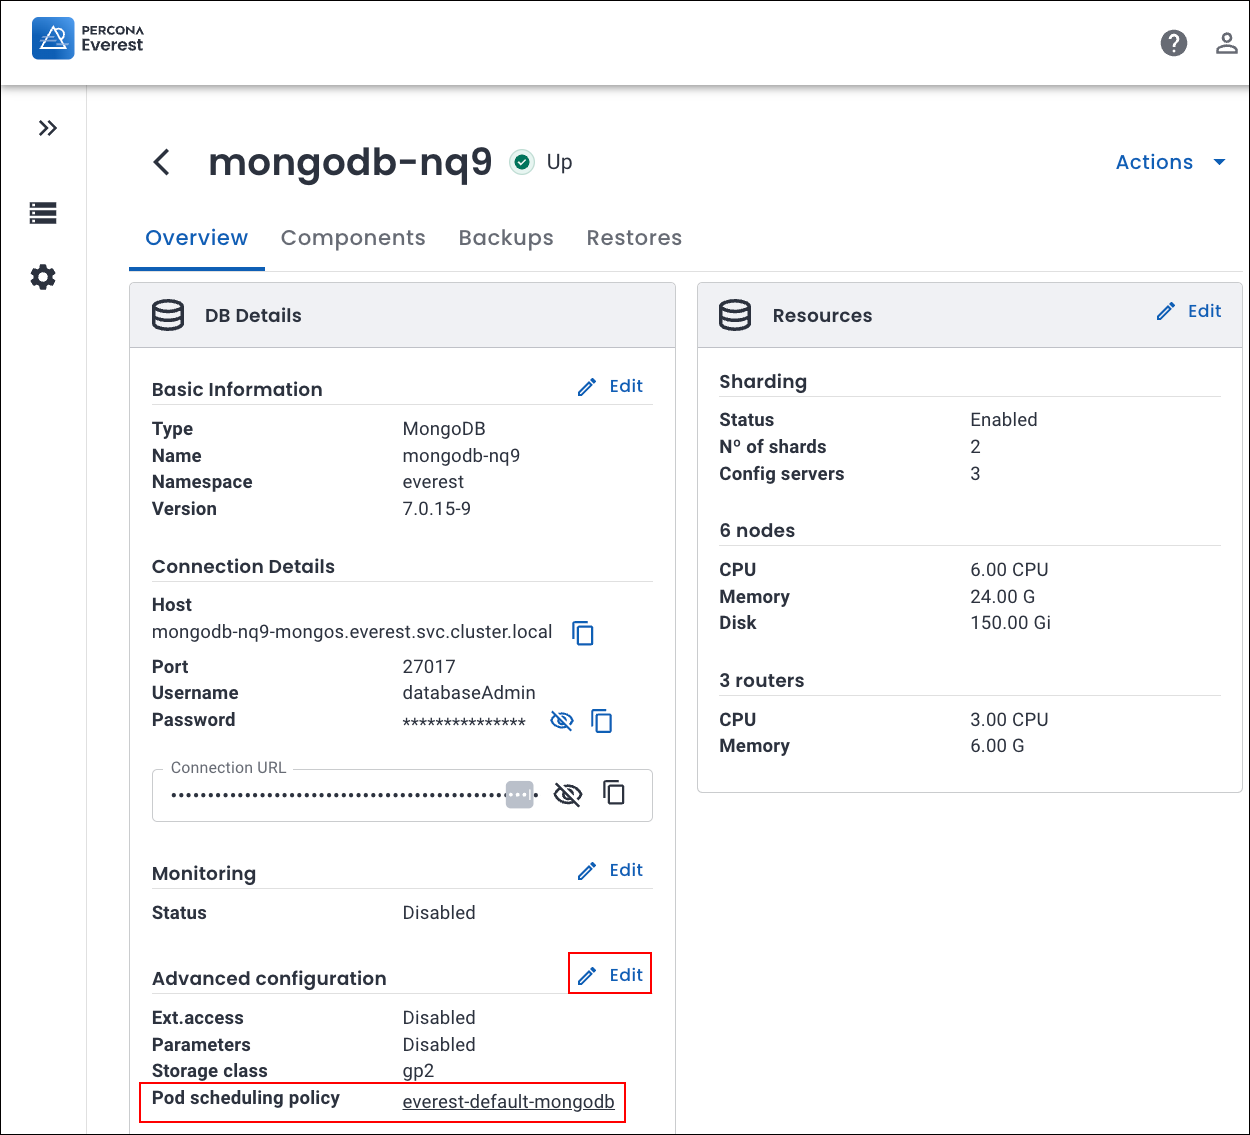Open databases list icon in sidebar

pyautogui.click(x=43, y=213)
